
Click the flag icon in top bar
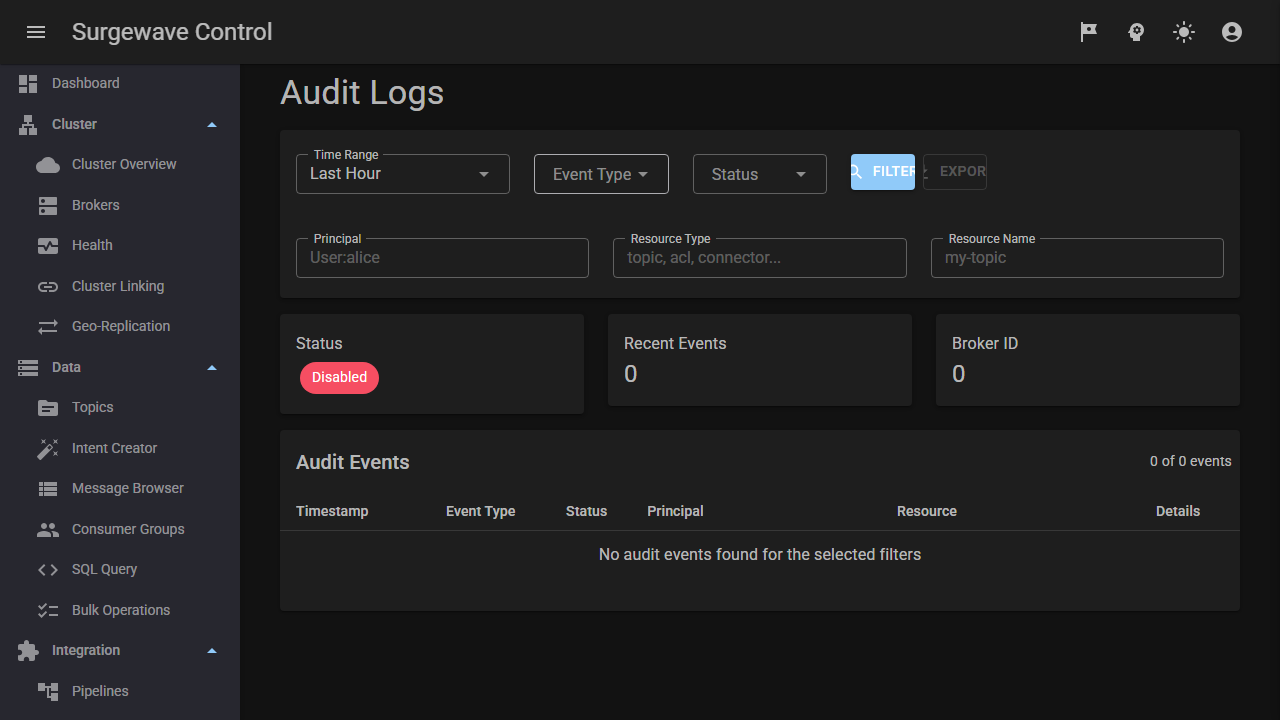click(1088, 32)
